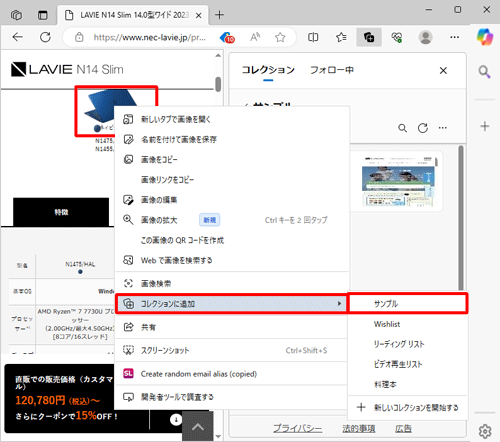
Task: Switch to the コレクション tab
Action: click(x=268, y=70)
